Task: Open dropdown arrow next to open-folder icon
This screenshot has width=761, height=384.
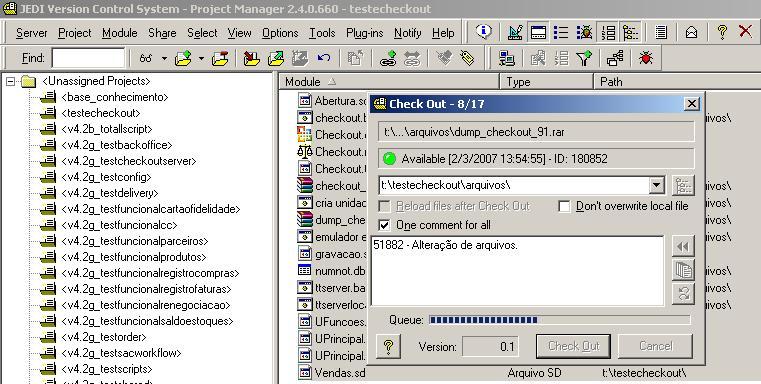Action: [201, 59]
